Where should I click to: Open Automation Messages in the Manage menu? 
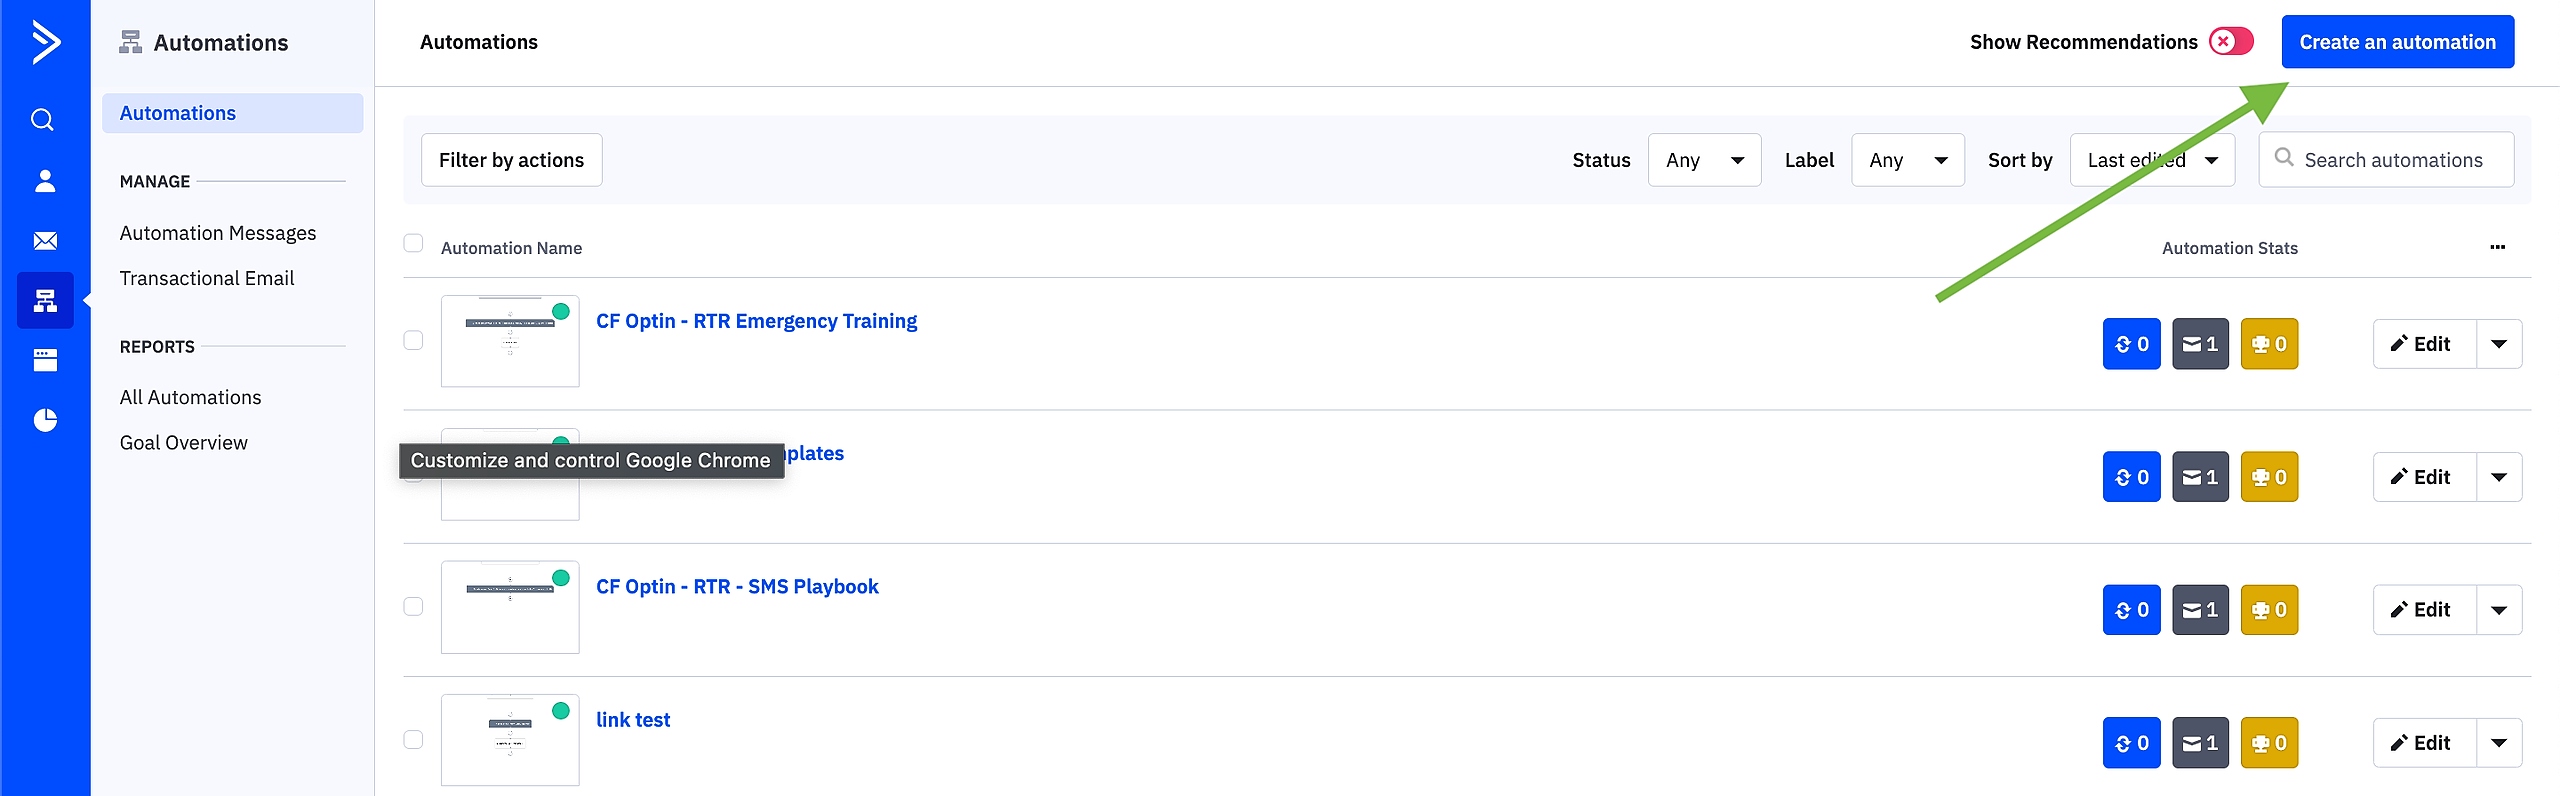point(218,233)
